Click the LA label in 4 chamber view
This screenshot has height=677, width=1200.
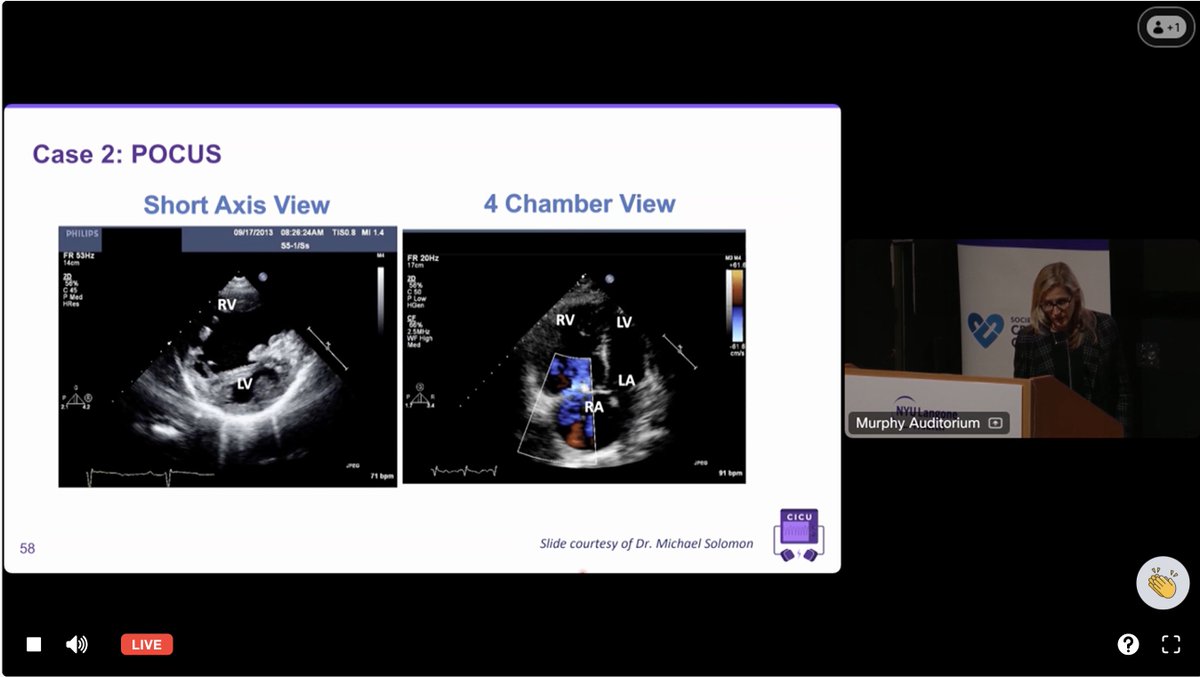[x=627, y=381]
